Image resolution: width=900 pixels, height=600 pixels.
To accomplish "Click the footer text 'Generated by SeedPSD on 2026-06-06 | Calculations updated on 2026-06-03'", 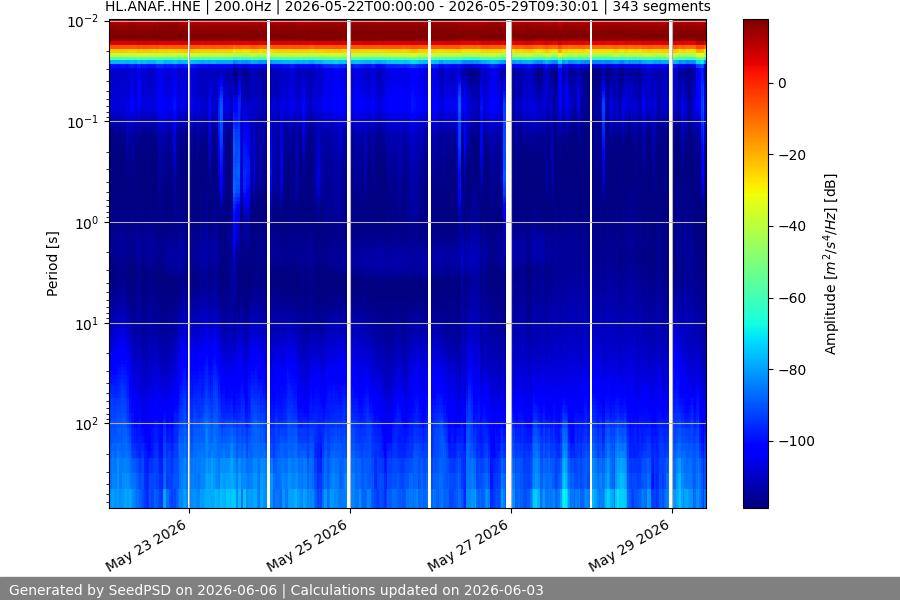I will point(276,590).
